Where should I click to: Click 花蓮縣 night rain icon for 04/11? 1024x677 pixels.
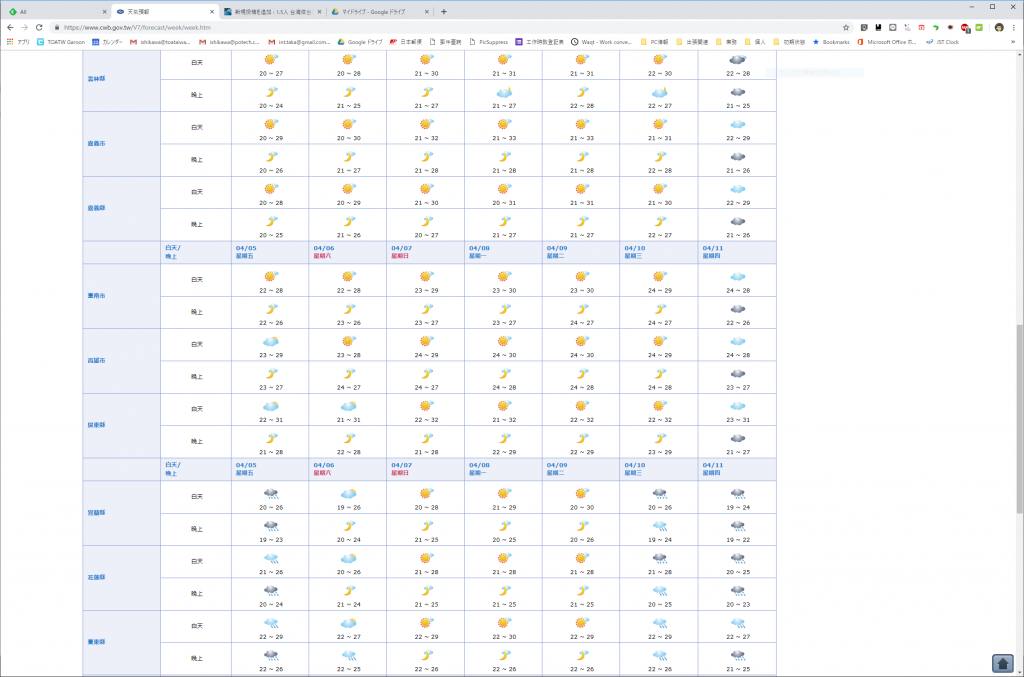click(x=738, y=591)
